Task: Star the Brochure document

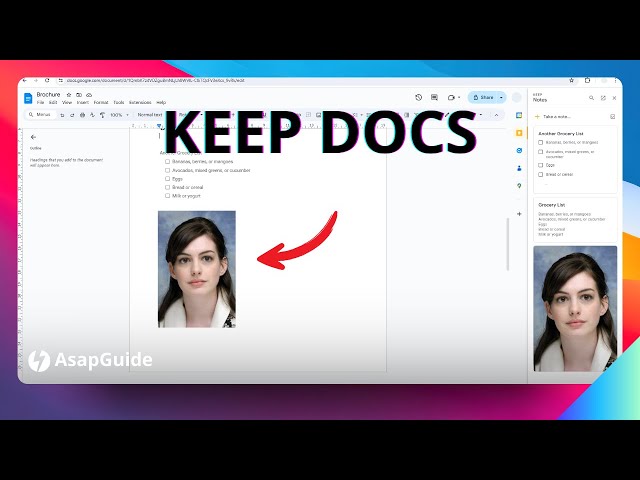Action: [69, 95]
